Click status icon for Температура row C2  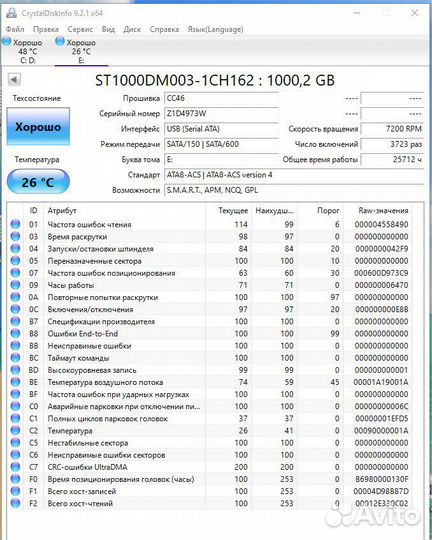[16, 430]
